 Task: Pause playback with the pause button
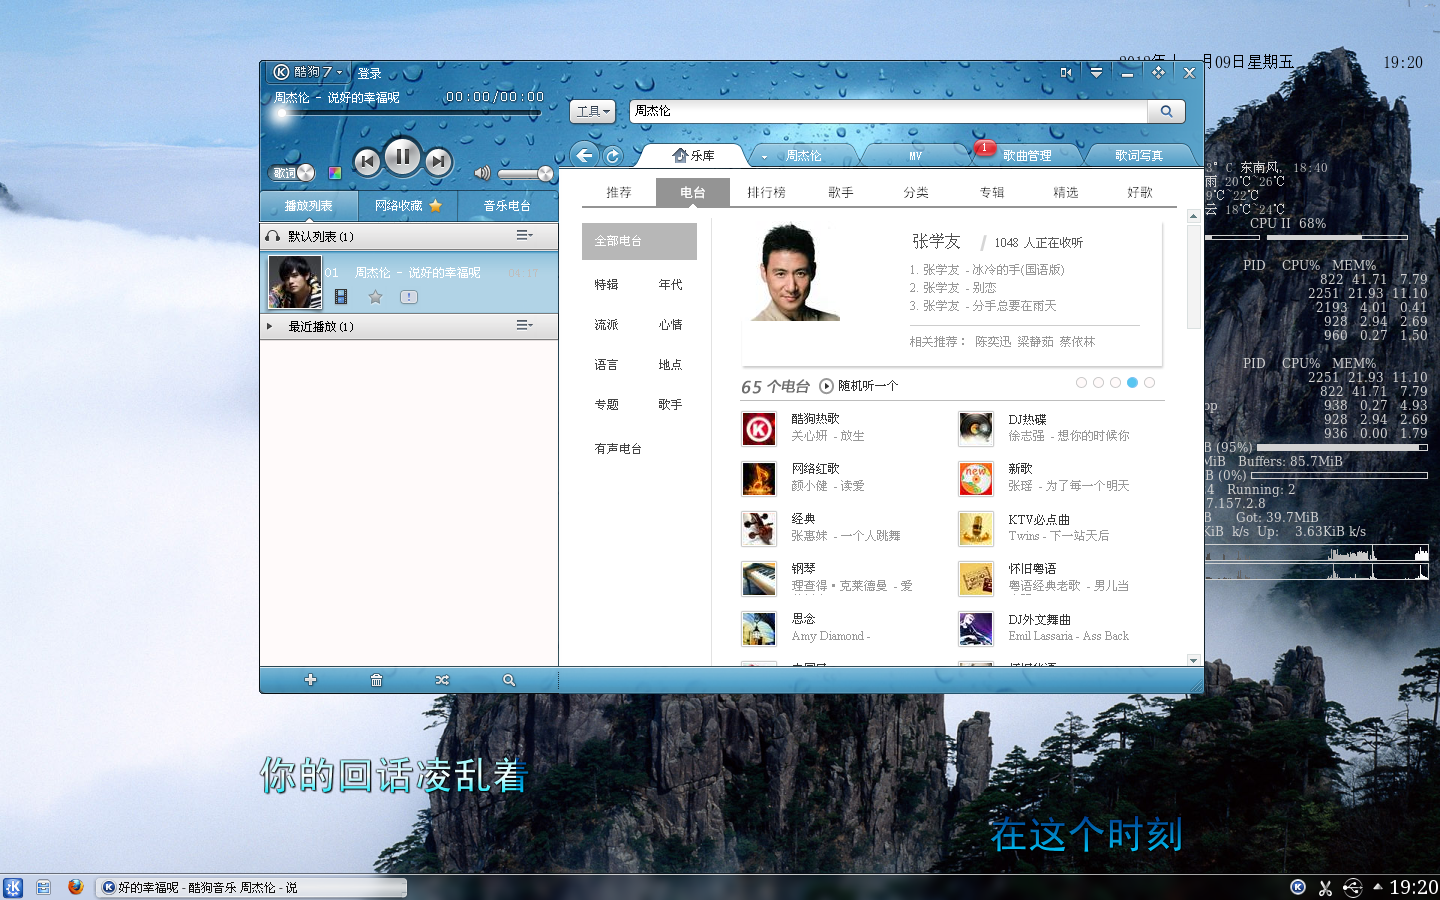(x=402, y=156)
